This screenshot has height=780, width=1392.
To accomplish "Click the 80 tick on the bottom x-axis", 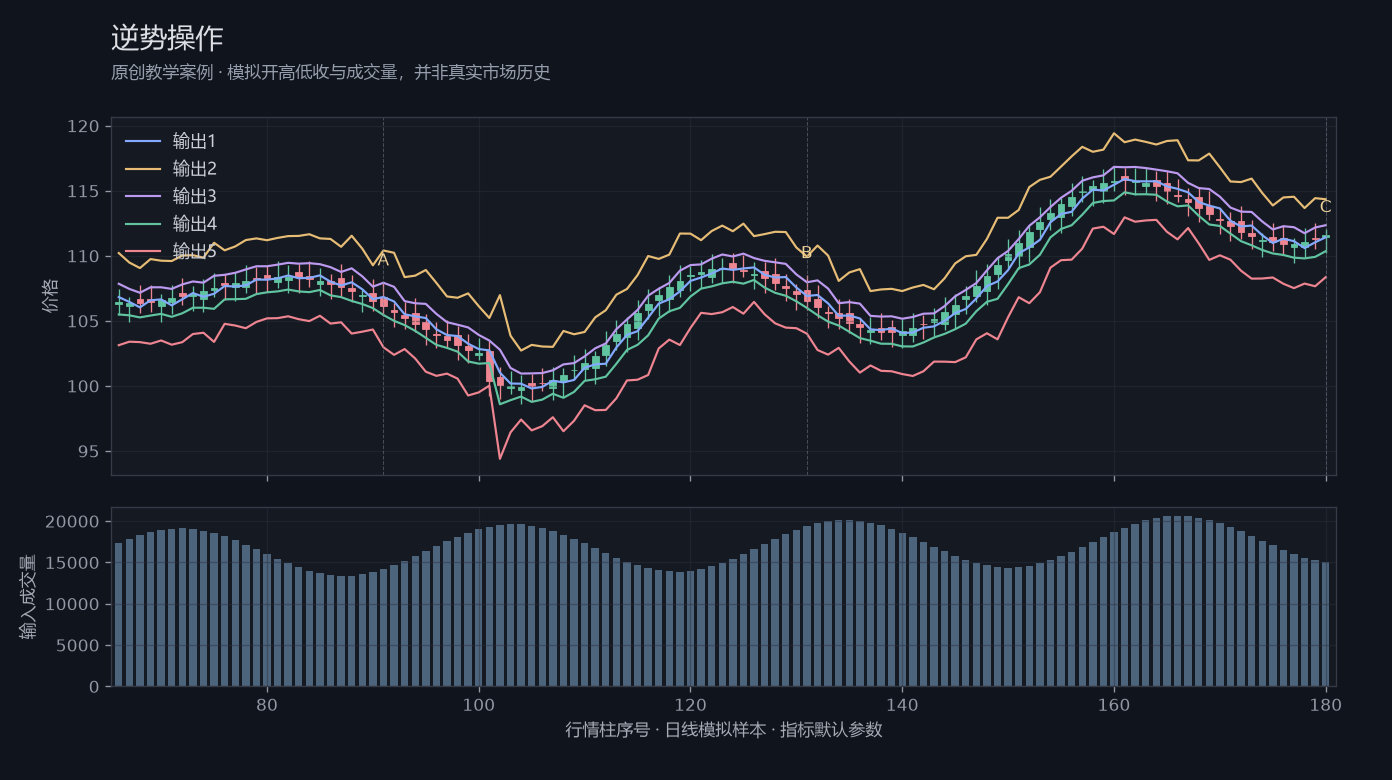I will 267,703.
